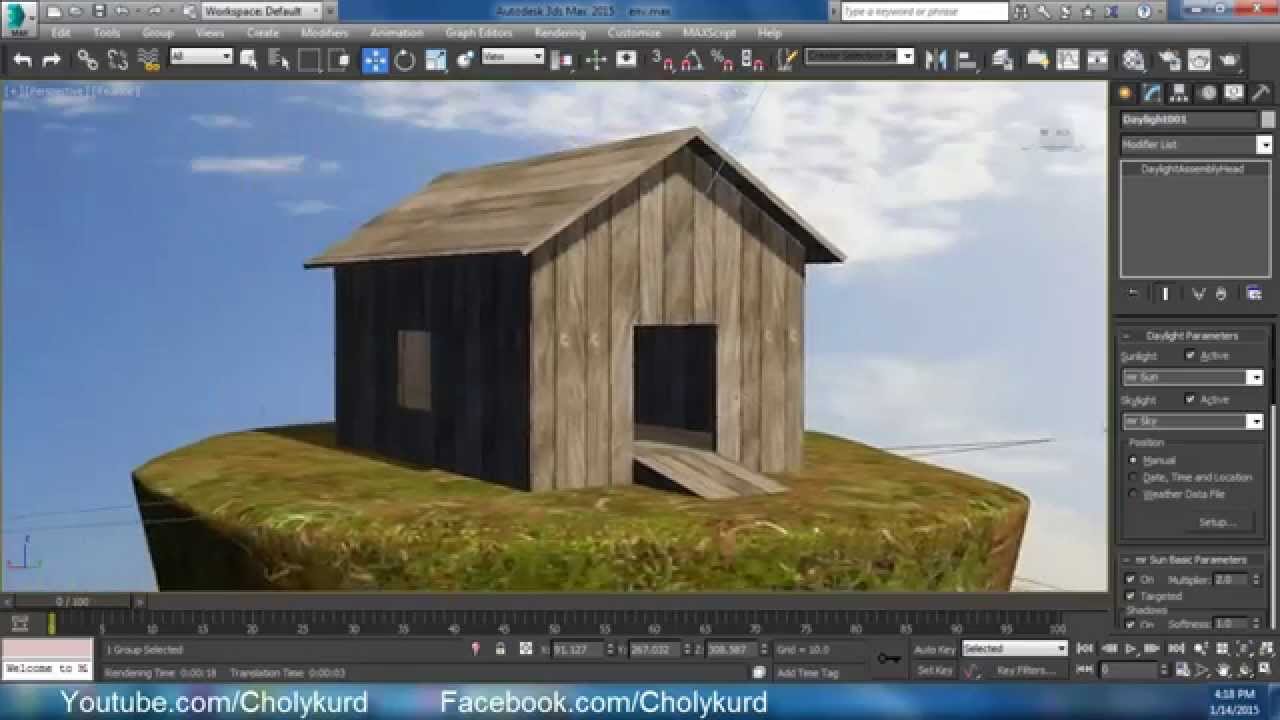
Task: Toggle the 3D Snaps button
Action: [663, 60]
